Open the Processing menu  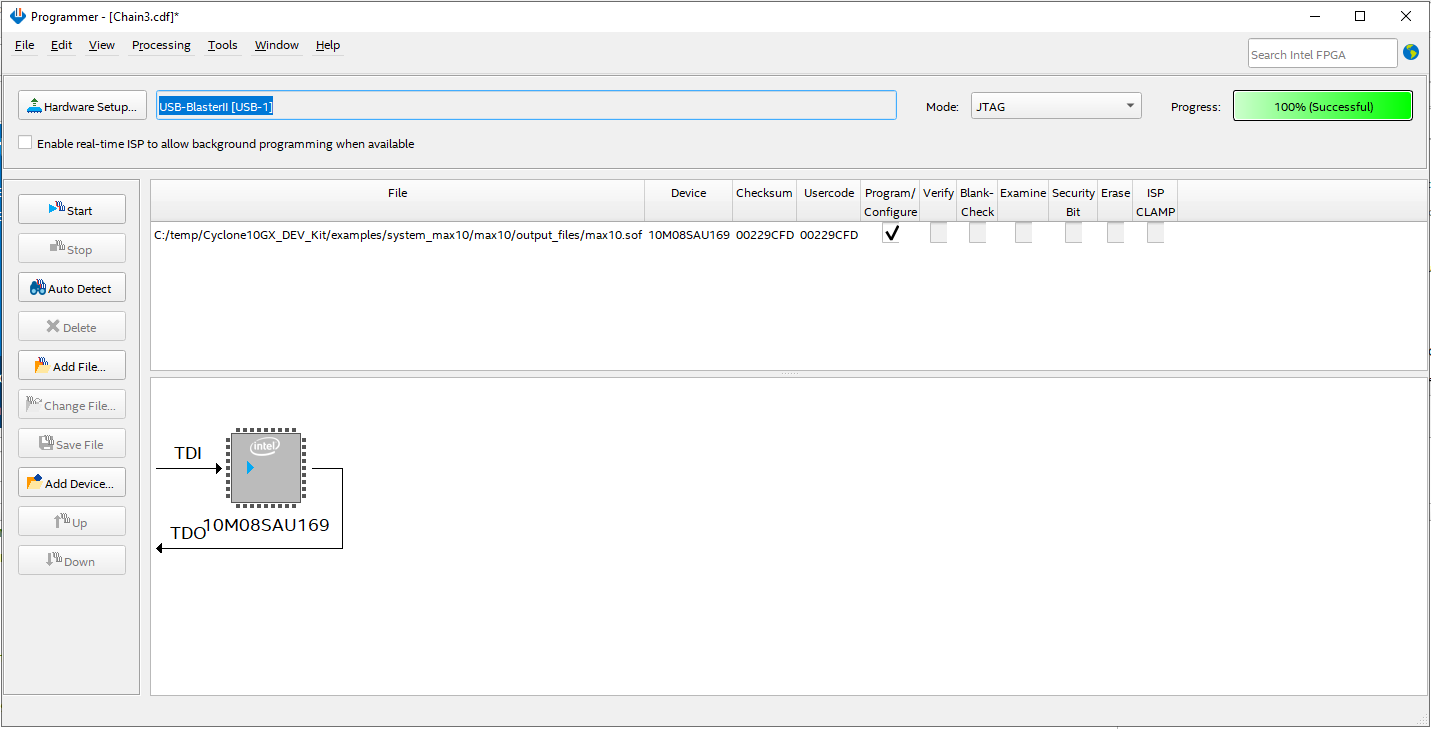click(161, 45)
